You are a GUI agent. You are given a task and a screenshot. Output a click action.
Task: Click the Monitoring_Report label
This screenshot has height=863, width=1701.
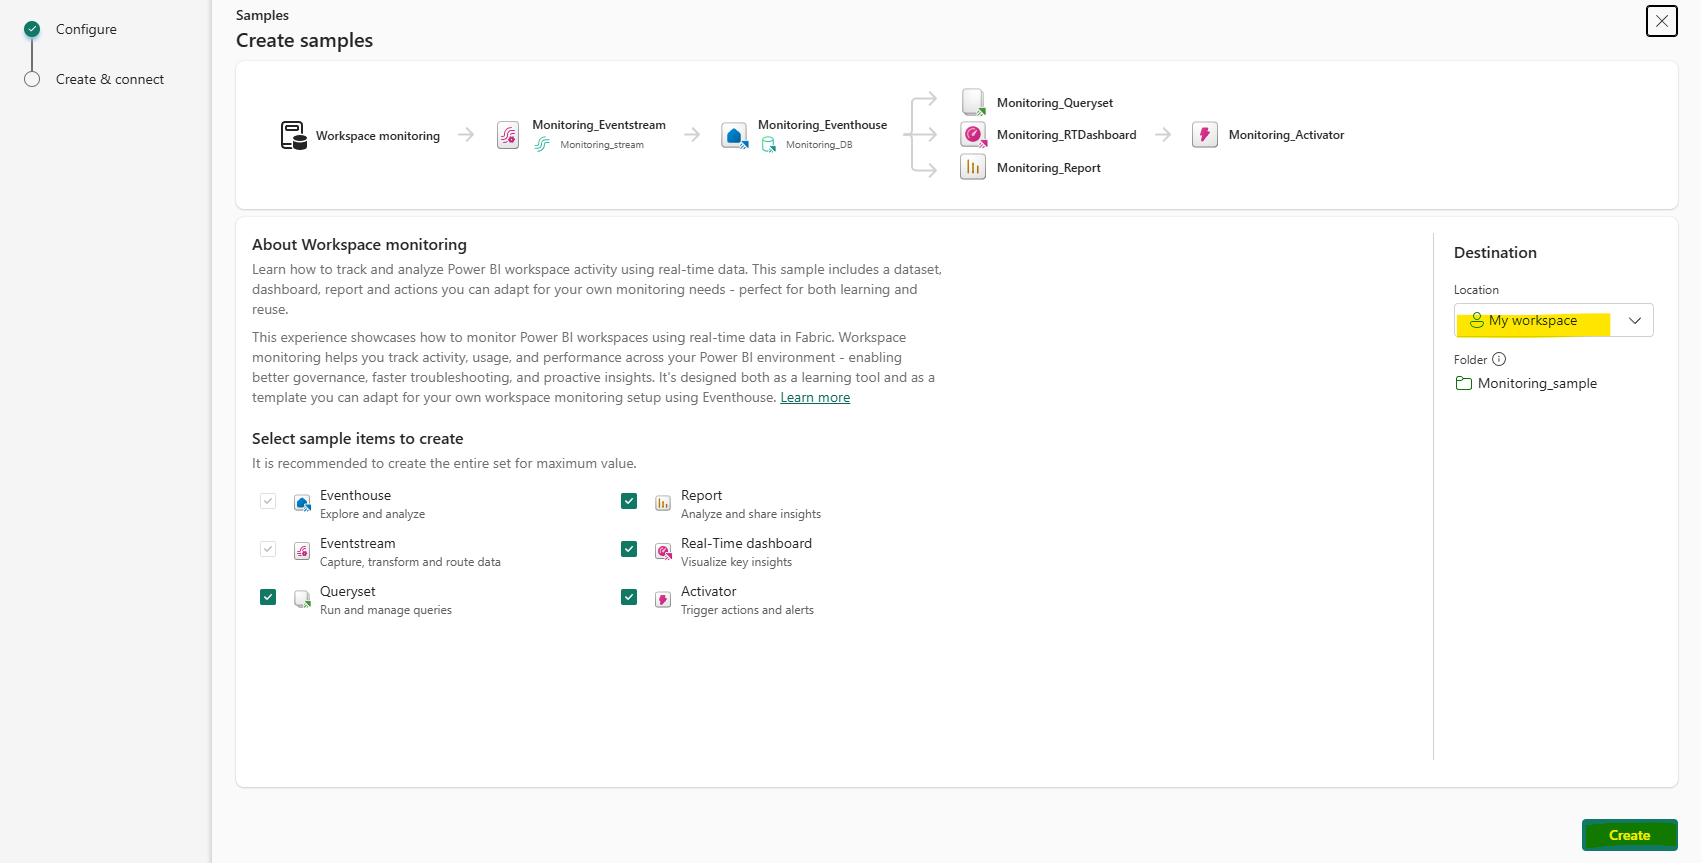[x=1049, y=168]
